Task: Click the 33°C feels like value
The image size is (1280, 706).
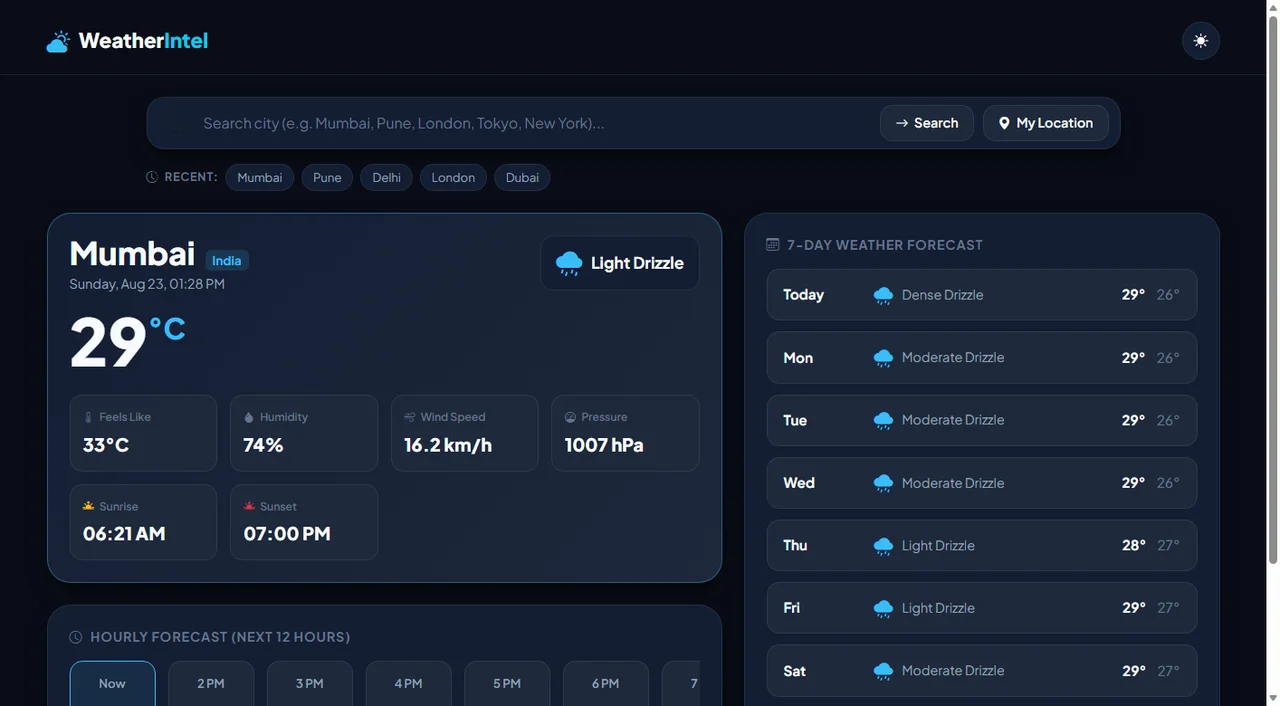Action: [x=106, y=445]
